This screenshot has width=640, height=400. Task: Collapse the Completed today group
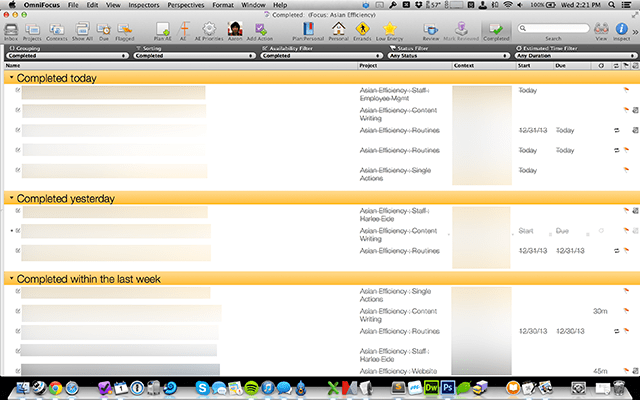point(11,78)
